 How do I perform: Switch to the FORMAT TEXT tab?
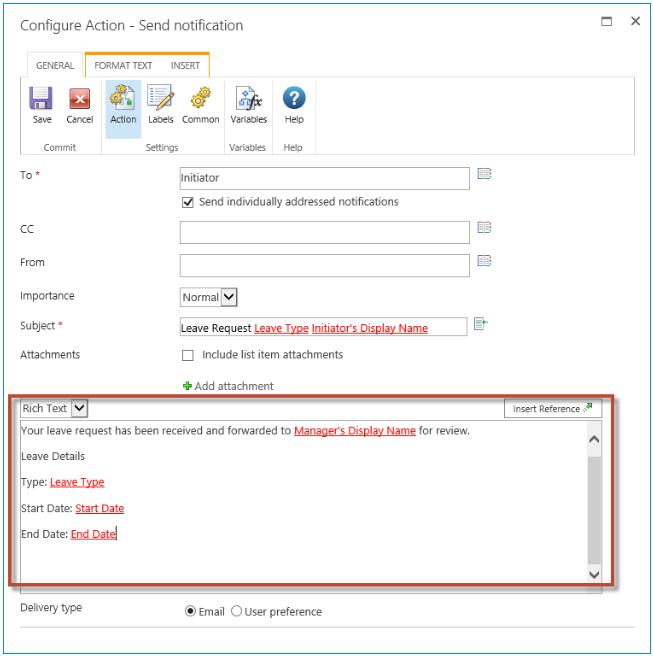pos(123,66)
